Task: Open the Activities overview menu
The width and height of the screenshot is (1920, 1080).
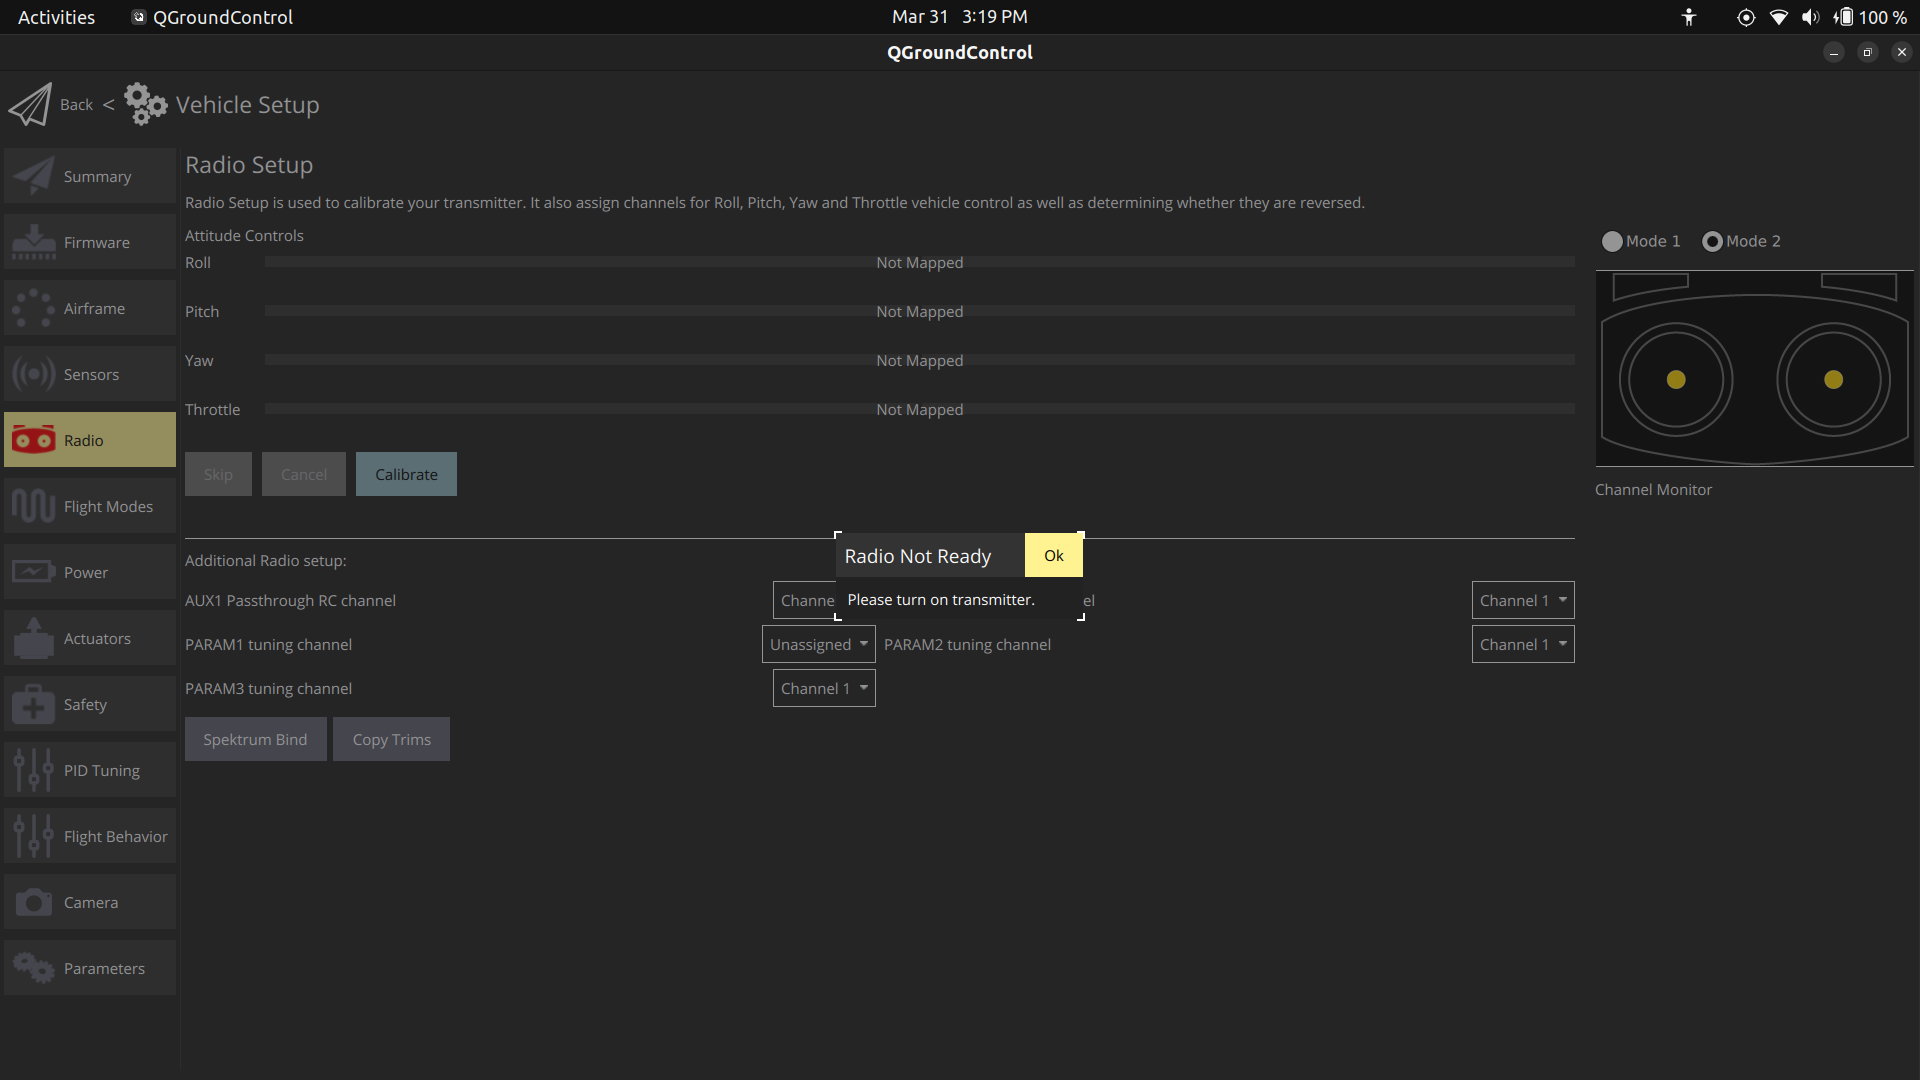Action: coord(56,17)
